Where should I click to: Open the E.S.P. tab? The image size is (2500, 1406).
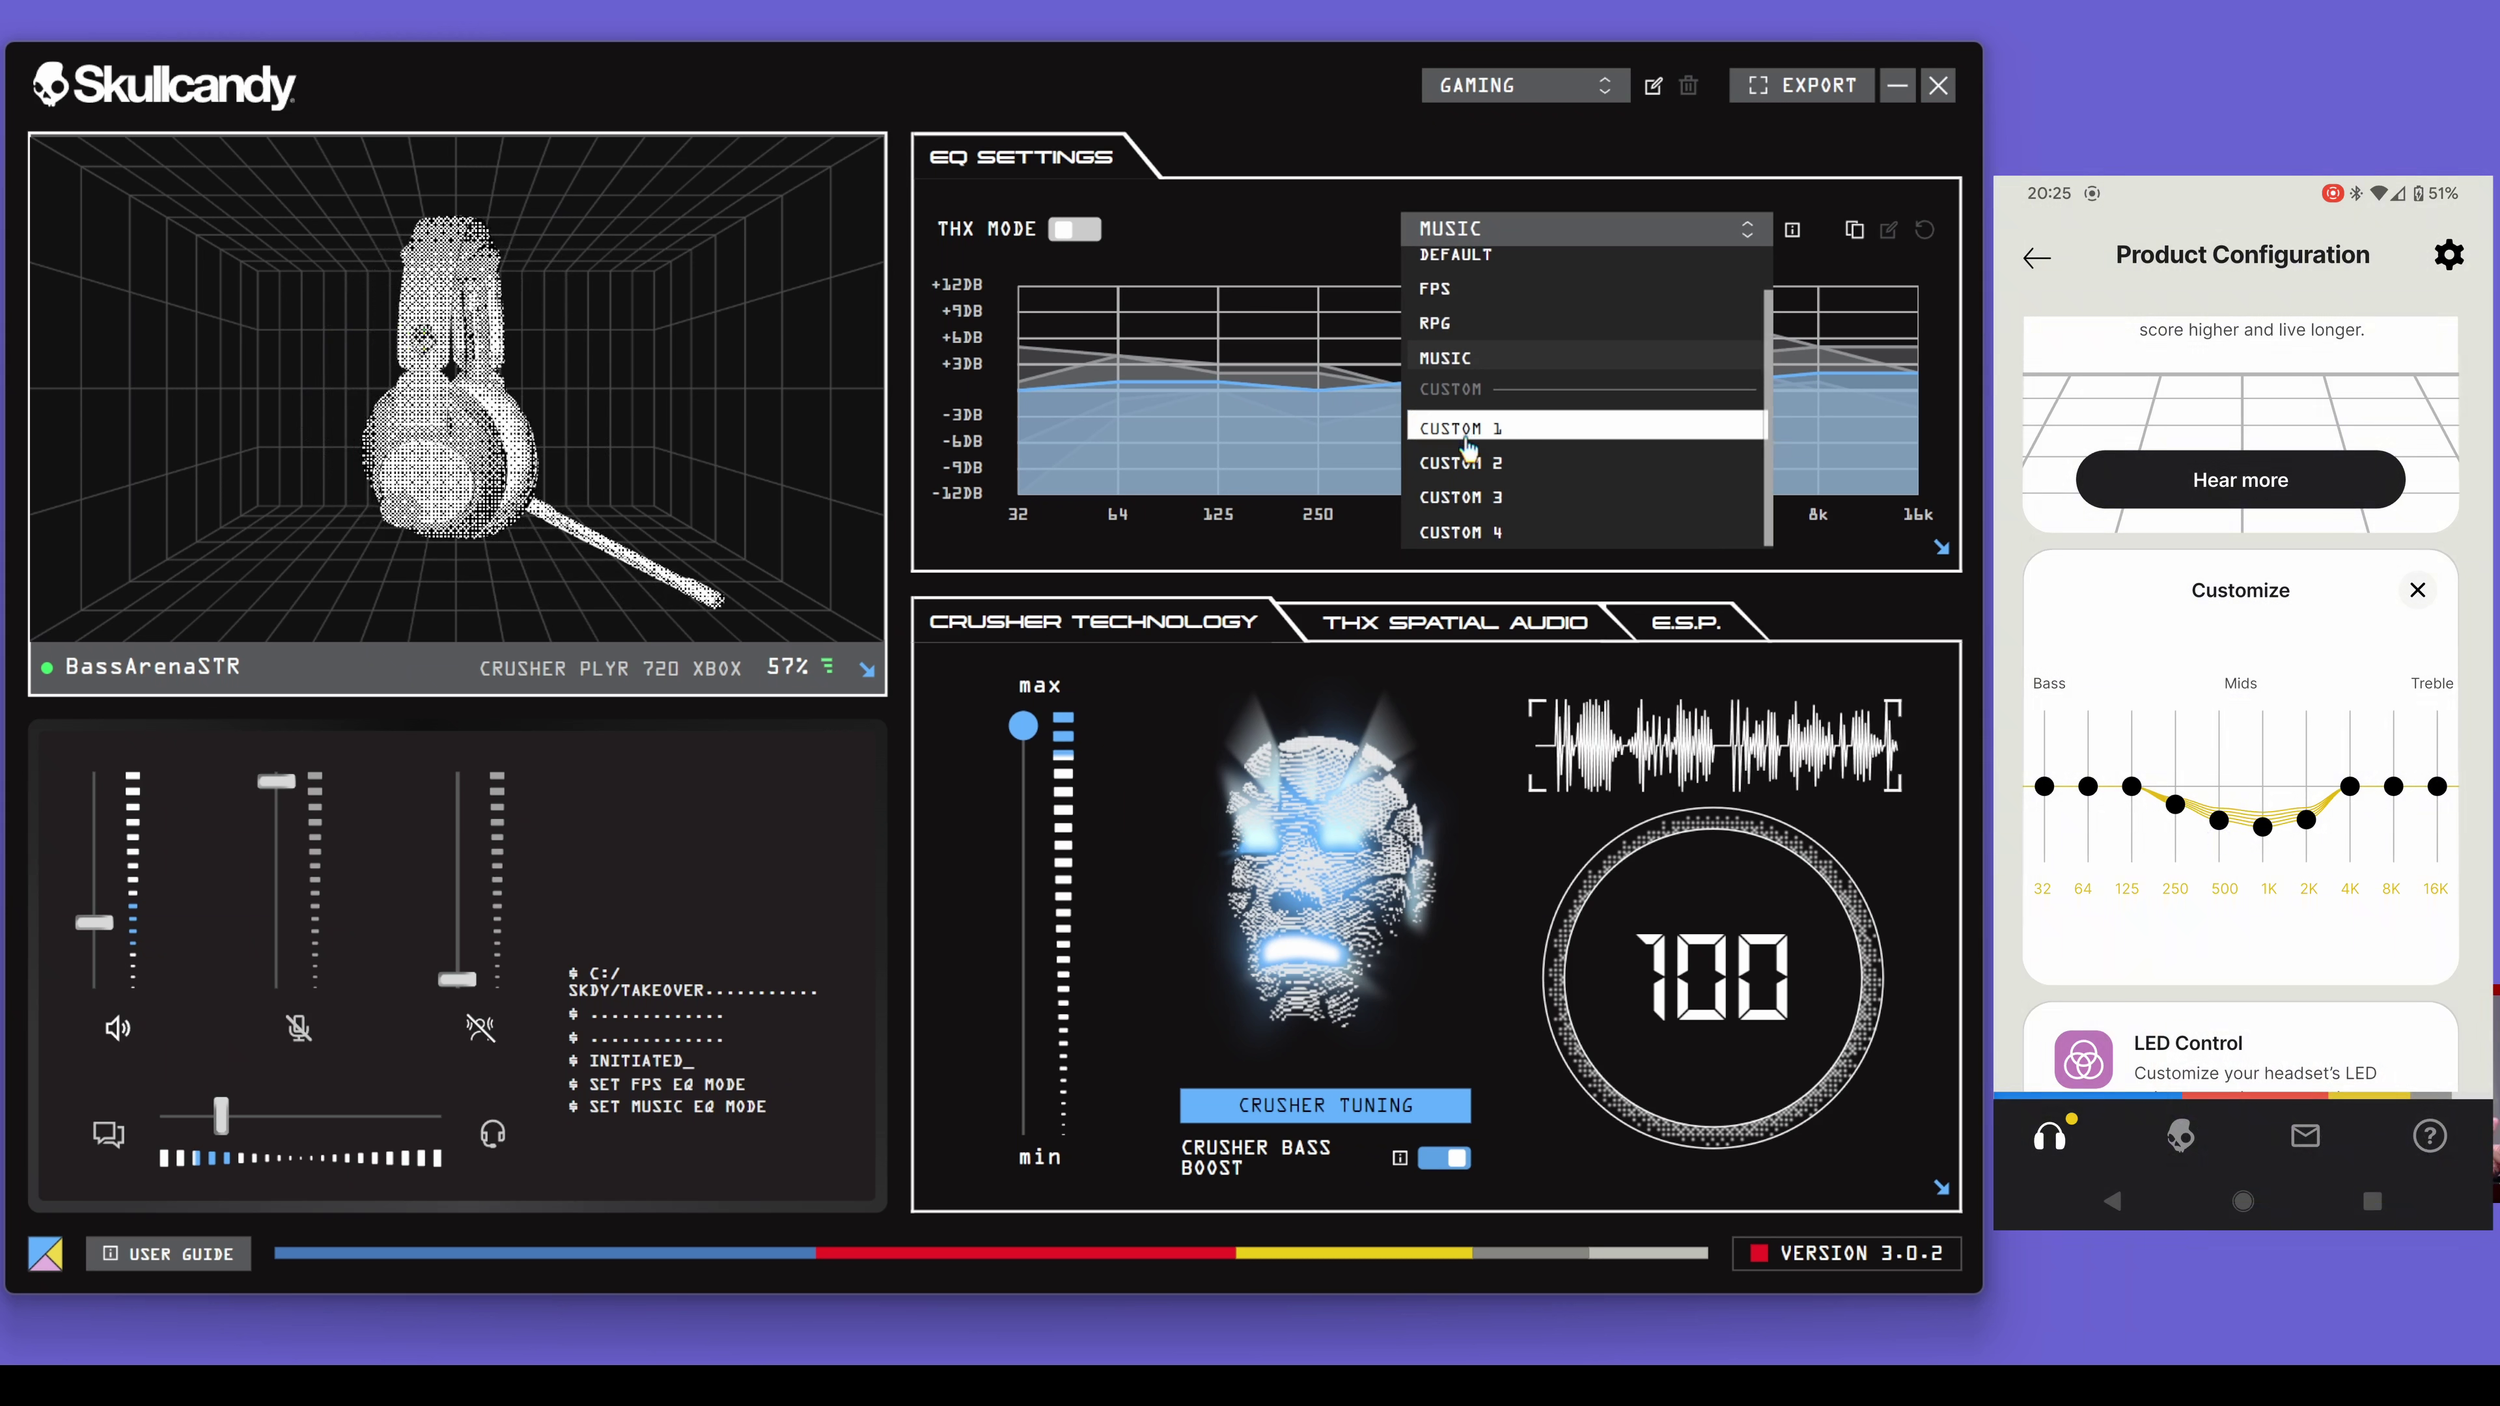1686,623
